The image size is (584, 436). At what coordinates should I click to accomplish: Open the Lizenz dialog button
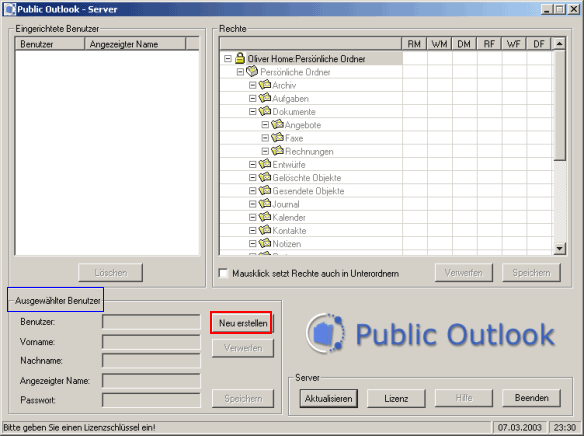point(396,398)
